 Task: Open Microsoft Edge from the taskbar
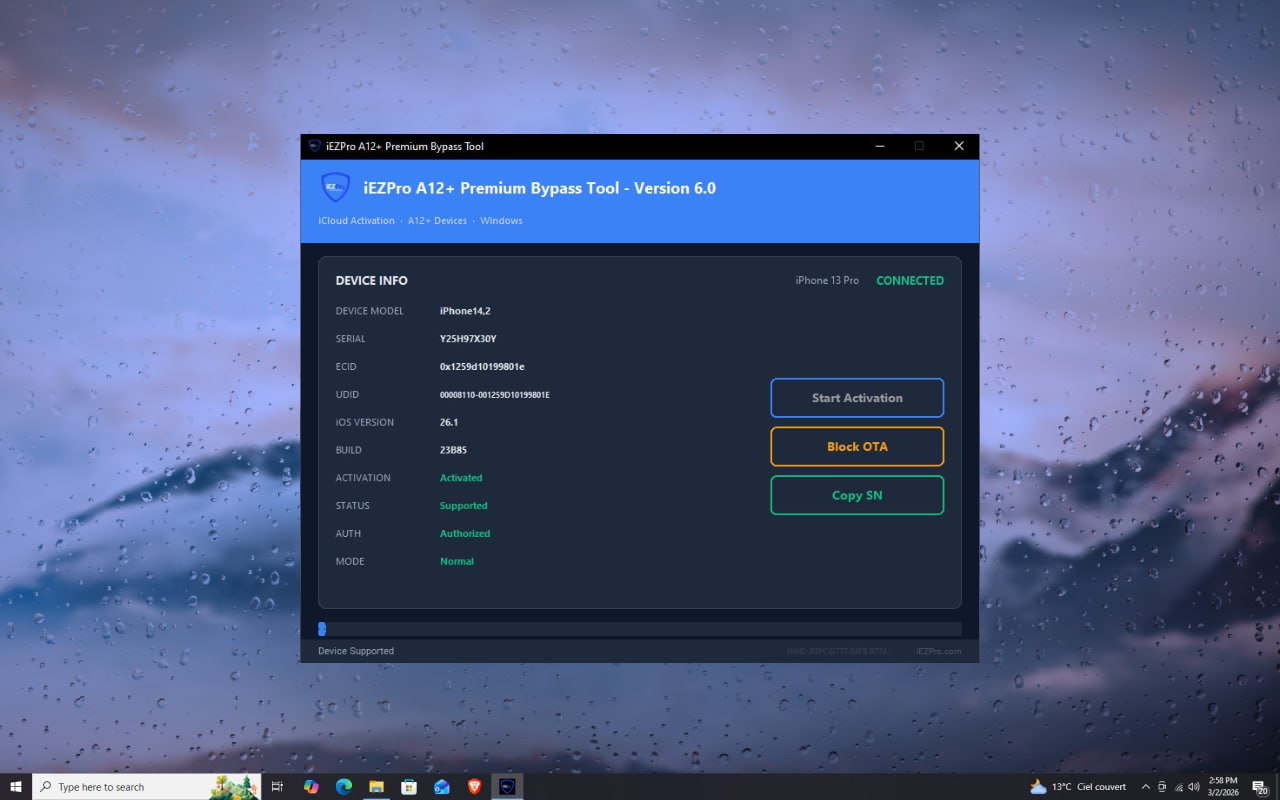click(343, 787)
